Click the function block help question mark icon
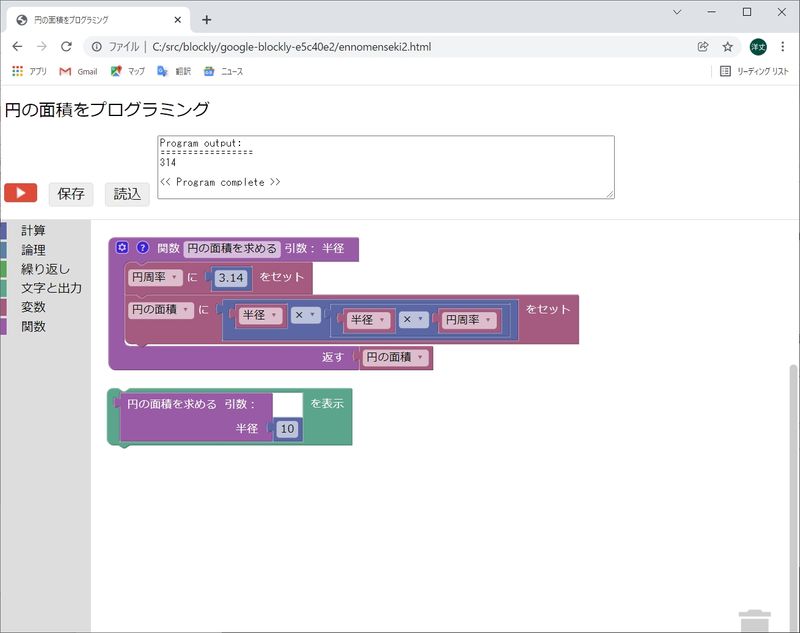The height and width of the screenshot is (633, 800). (x=142, y=248)
